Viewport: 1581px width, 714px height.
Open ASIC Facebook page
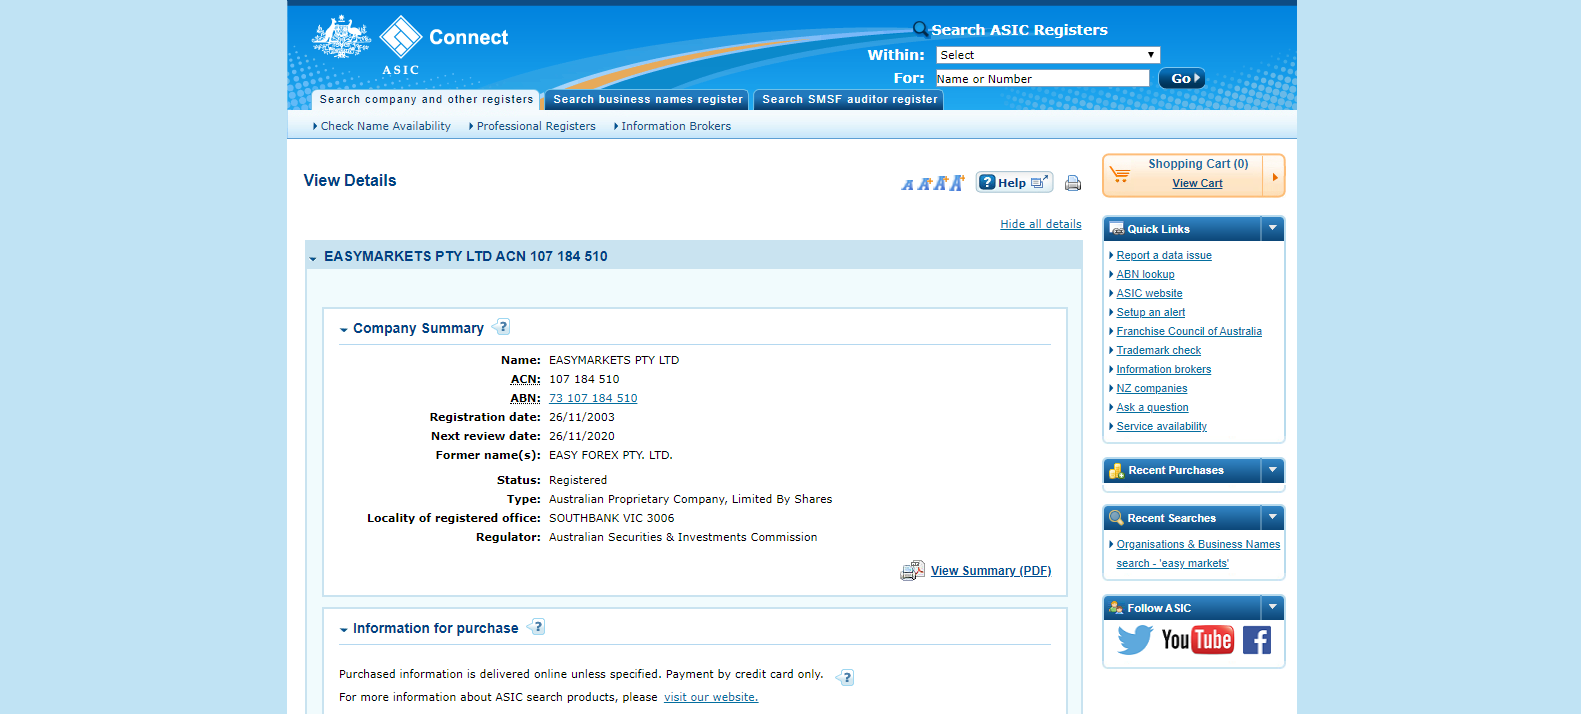[1257, 640]
